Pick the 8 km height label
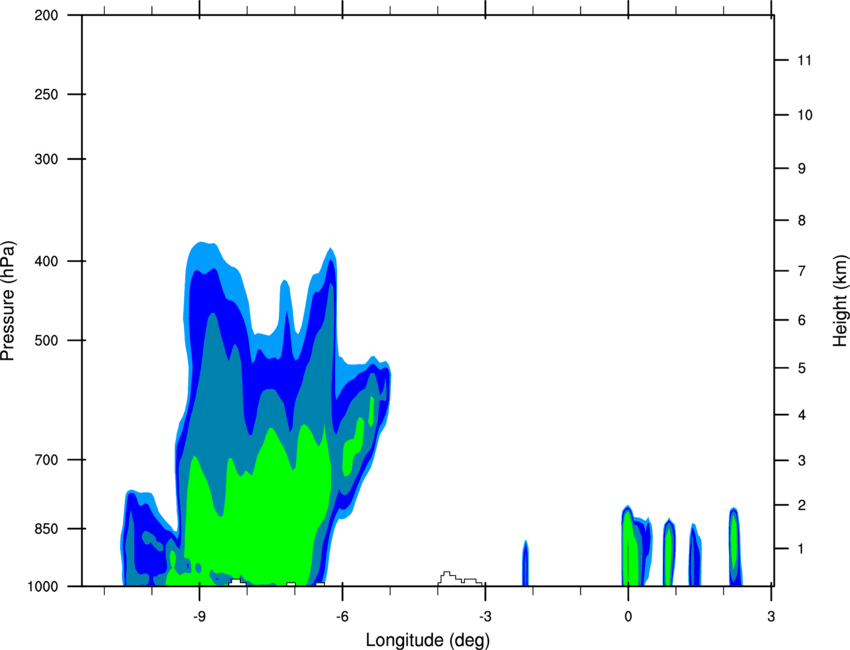Viewport: 850px width, 650px height. [x=802, y=221]
